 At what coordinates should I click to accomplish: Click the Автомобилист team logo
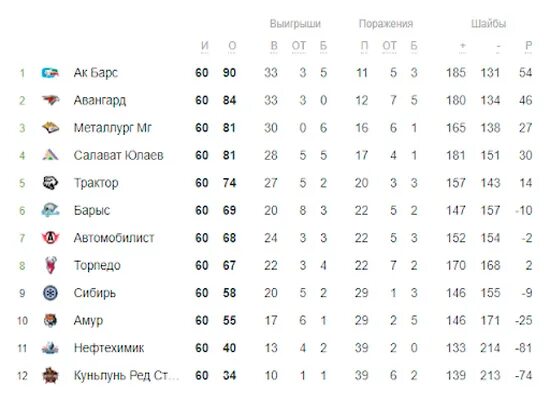coord(50,238)
